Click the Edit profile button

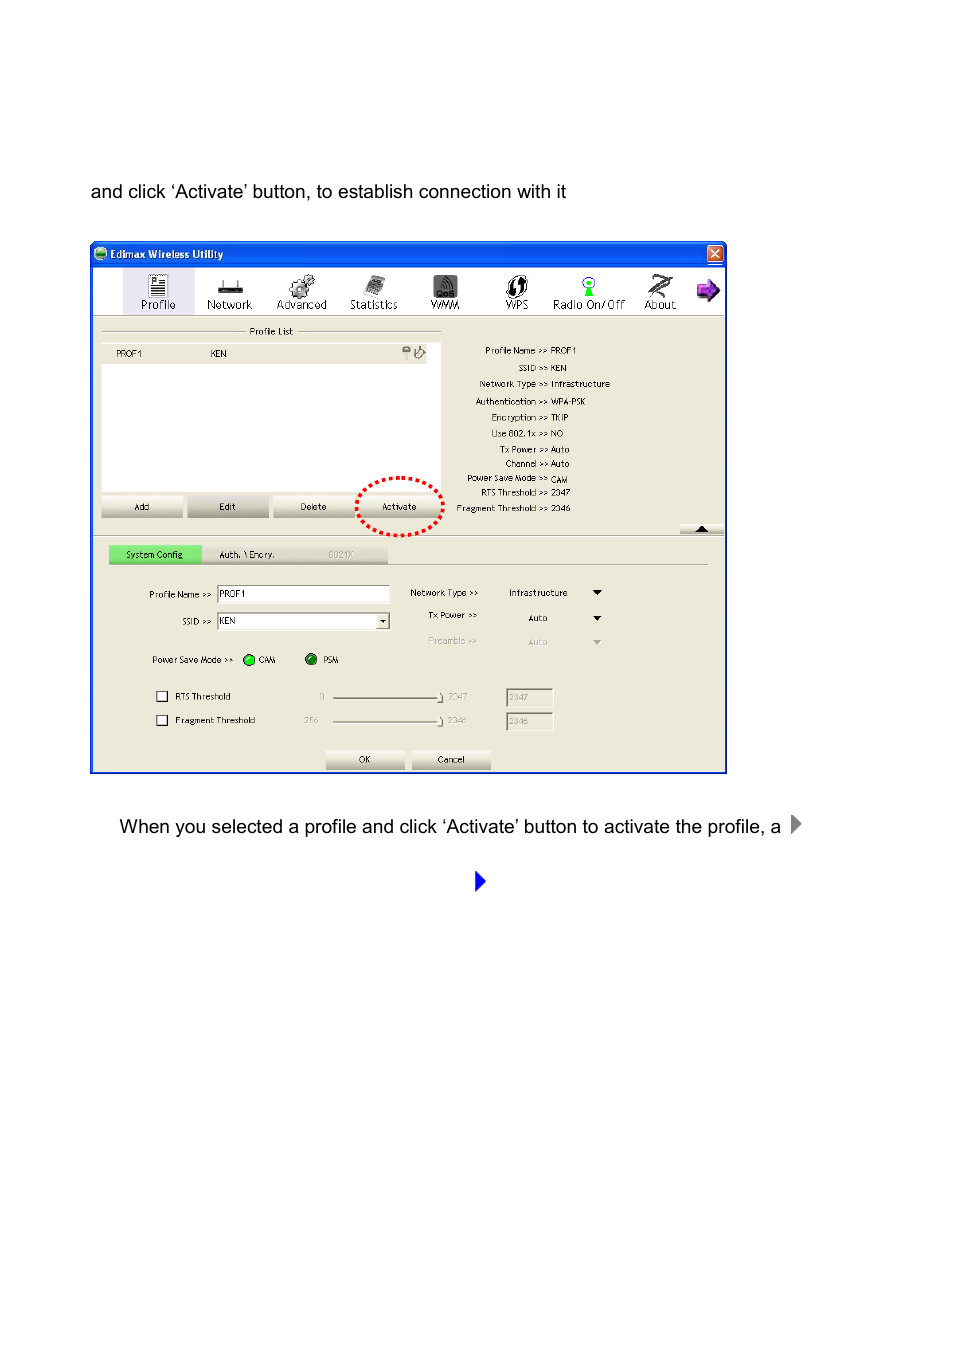tap(228, 507)
